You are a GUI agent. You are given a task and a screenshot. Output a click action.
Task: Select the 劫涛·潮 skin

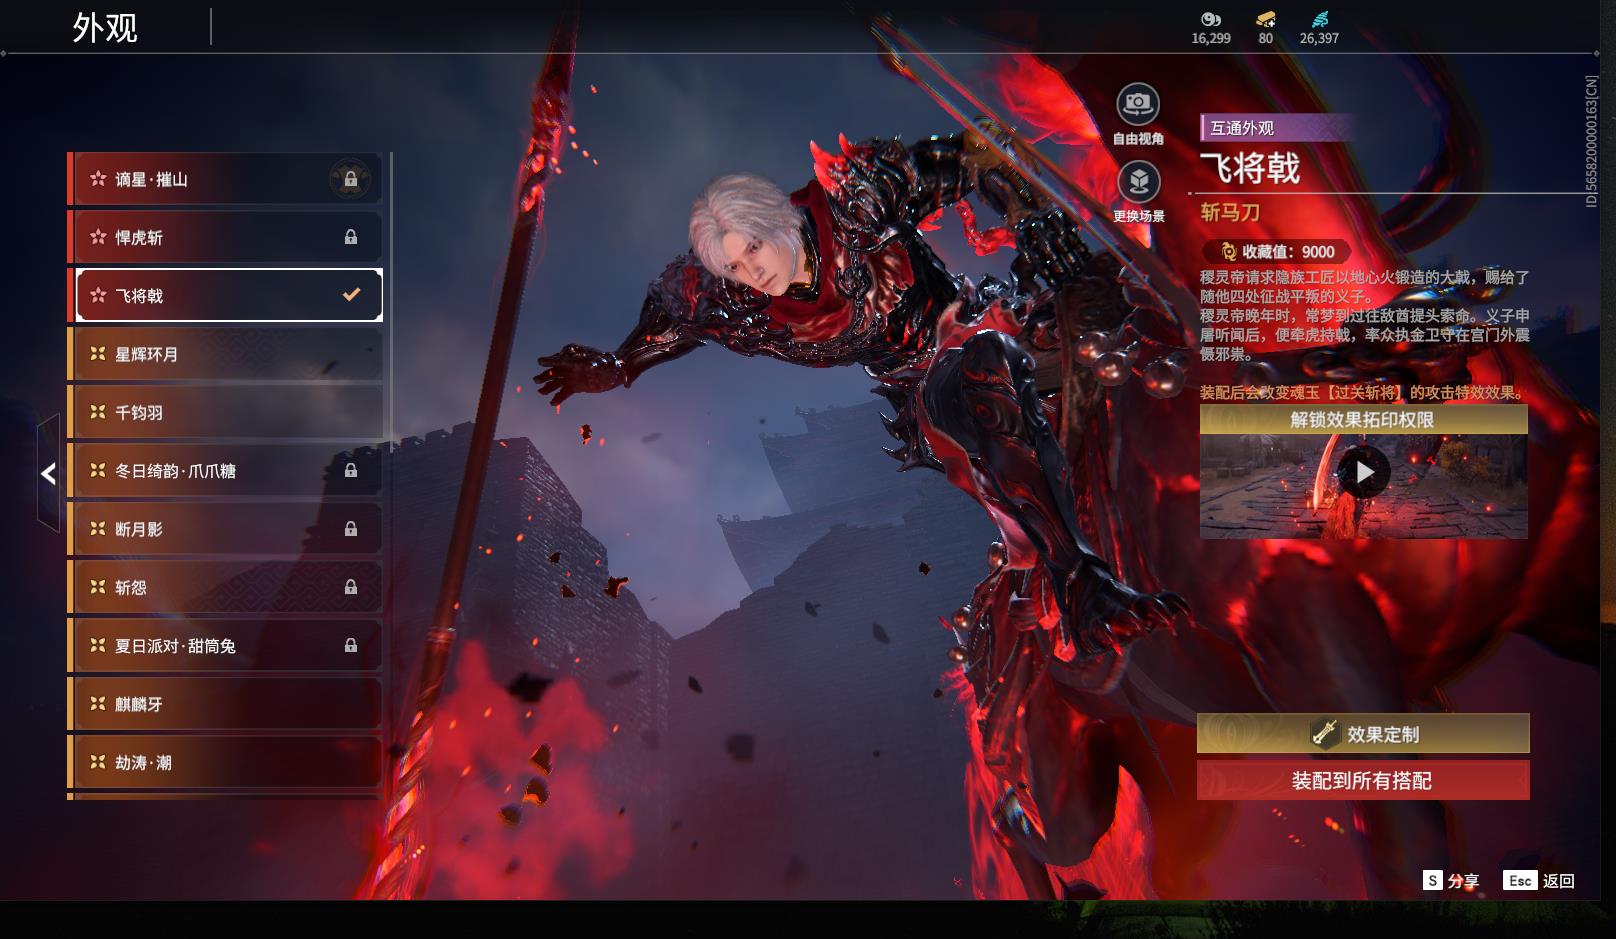click(227, 762)
